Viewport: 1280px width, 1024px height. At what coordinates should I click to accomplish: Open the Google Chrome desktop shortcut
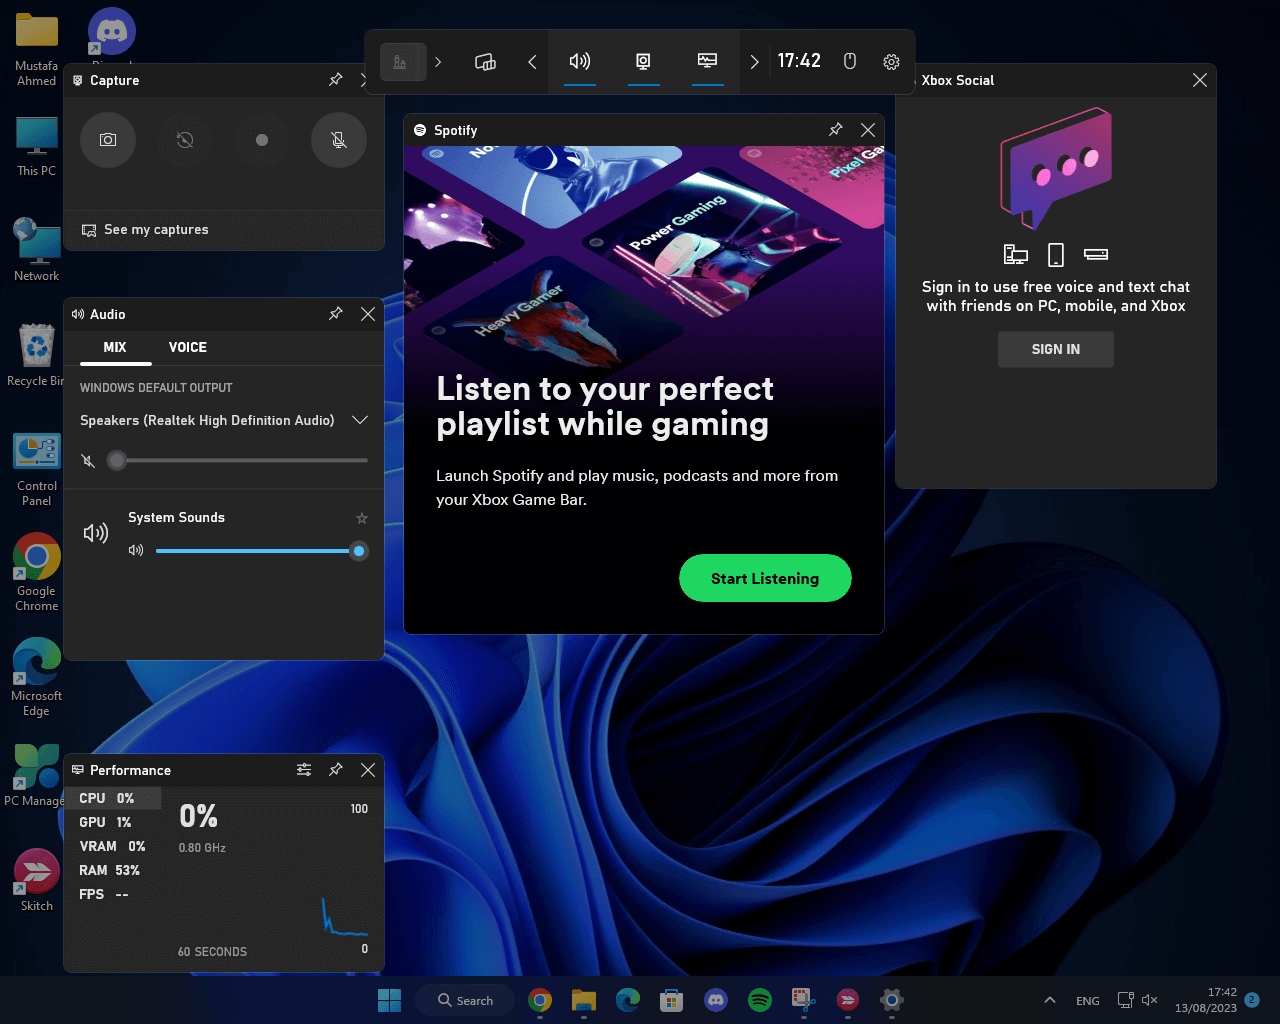point(36,572)
